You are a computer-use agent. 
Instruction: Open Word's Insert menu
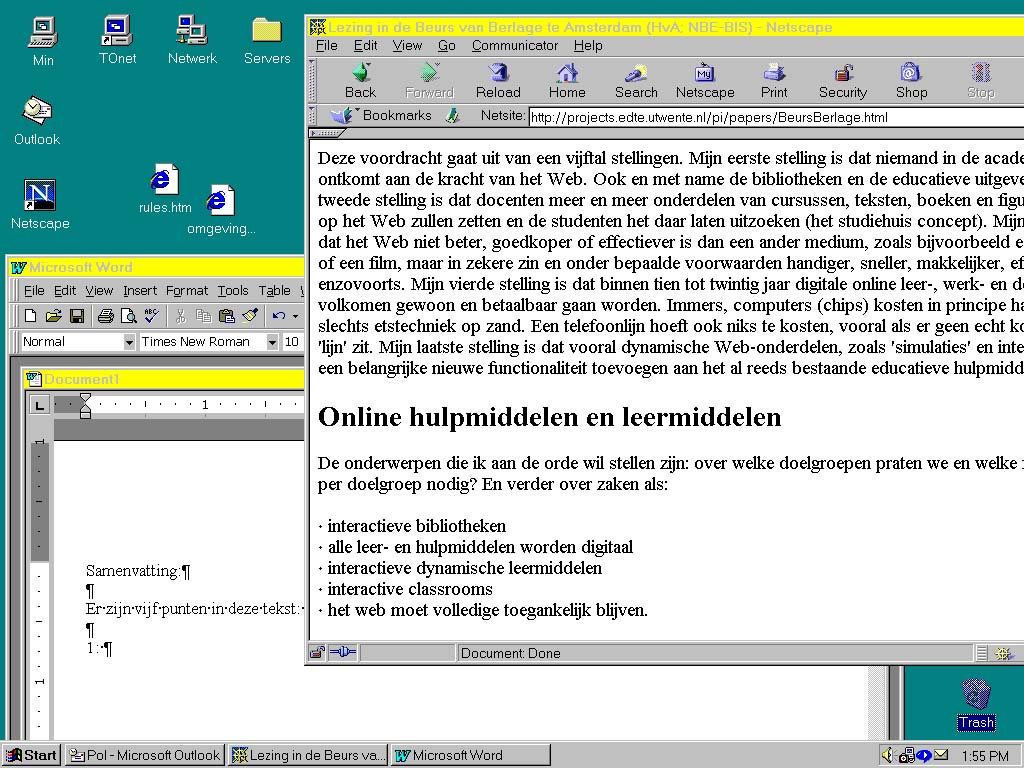point(140,291)
